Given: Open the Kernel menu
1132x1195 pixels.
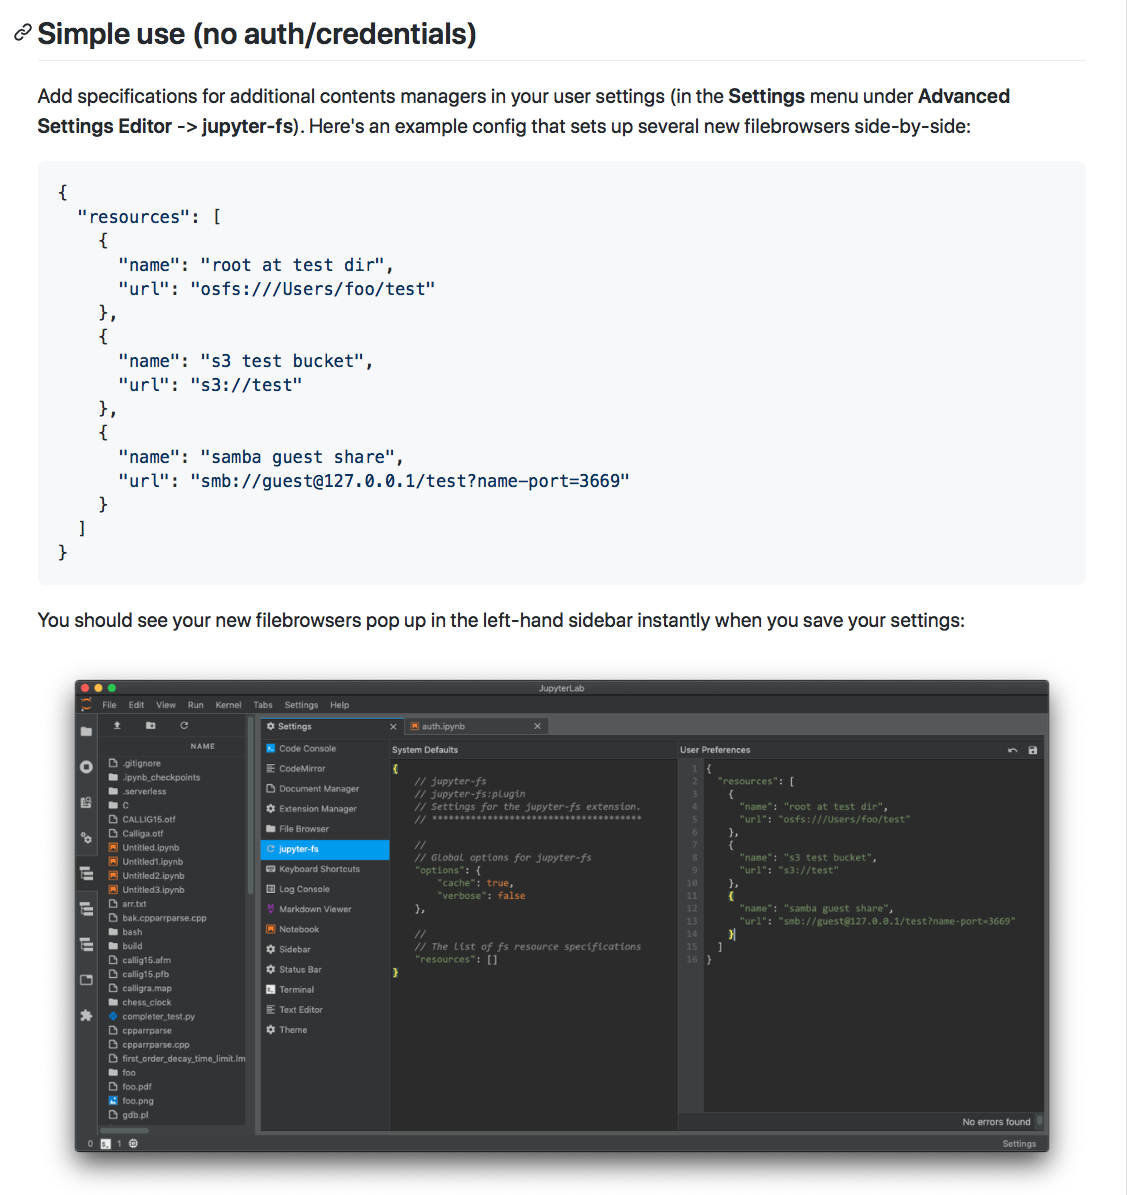Looking at the screenshot, I should 229,705.
